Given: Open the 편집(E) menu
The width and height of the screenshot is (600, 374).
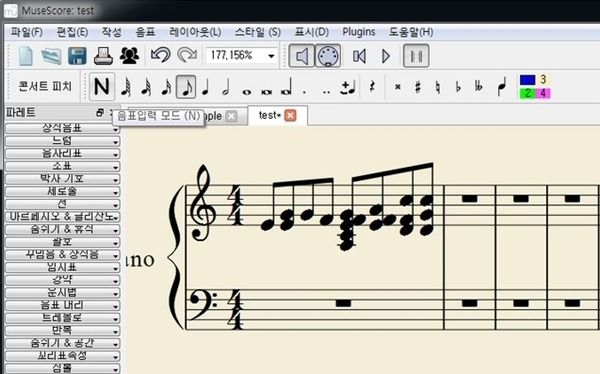Looking at the screenshot, I should coord(72,32).
